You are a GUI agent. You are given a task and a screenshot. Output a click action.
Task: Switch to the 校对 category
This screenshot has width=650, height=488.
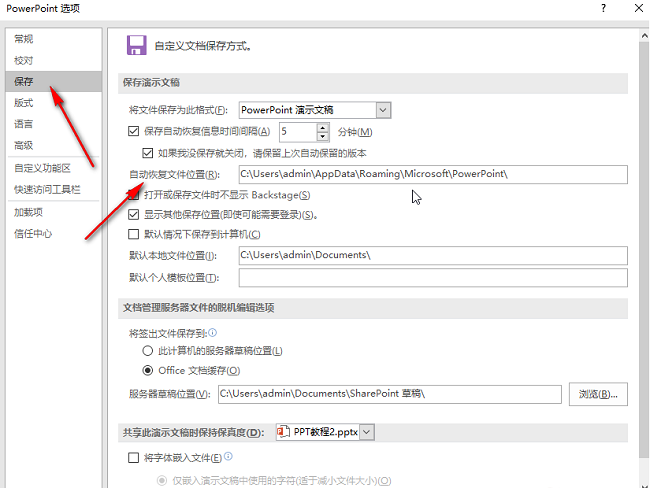click(x=54, y=61)
